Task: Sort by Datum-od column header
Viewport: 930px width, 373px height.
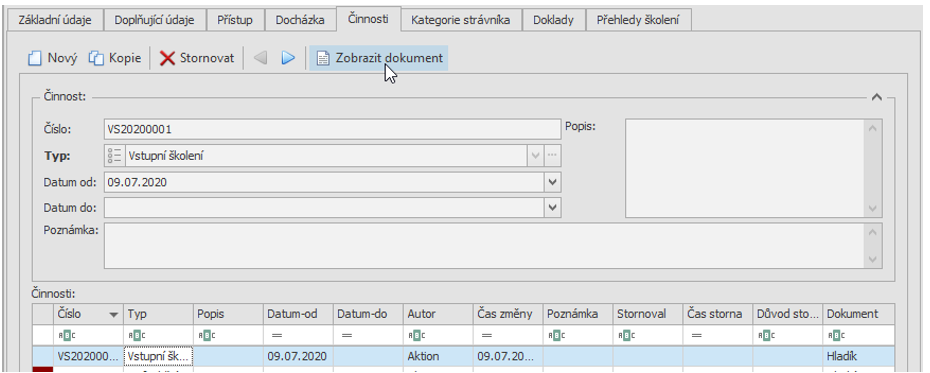Action: coord(298,314)
